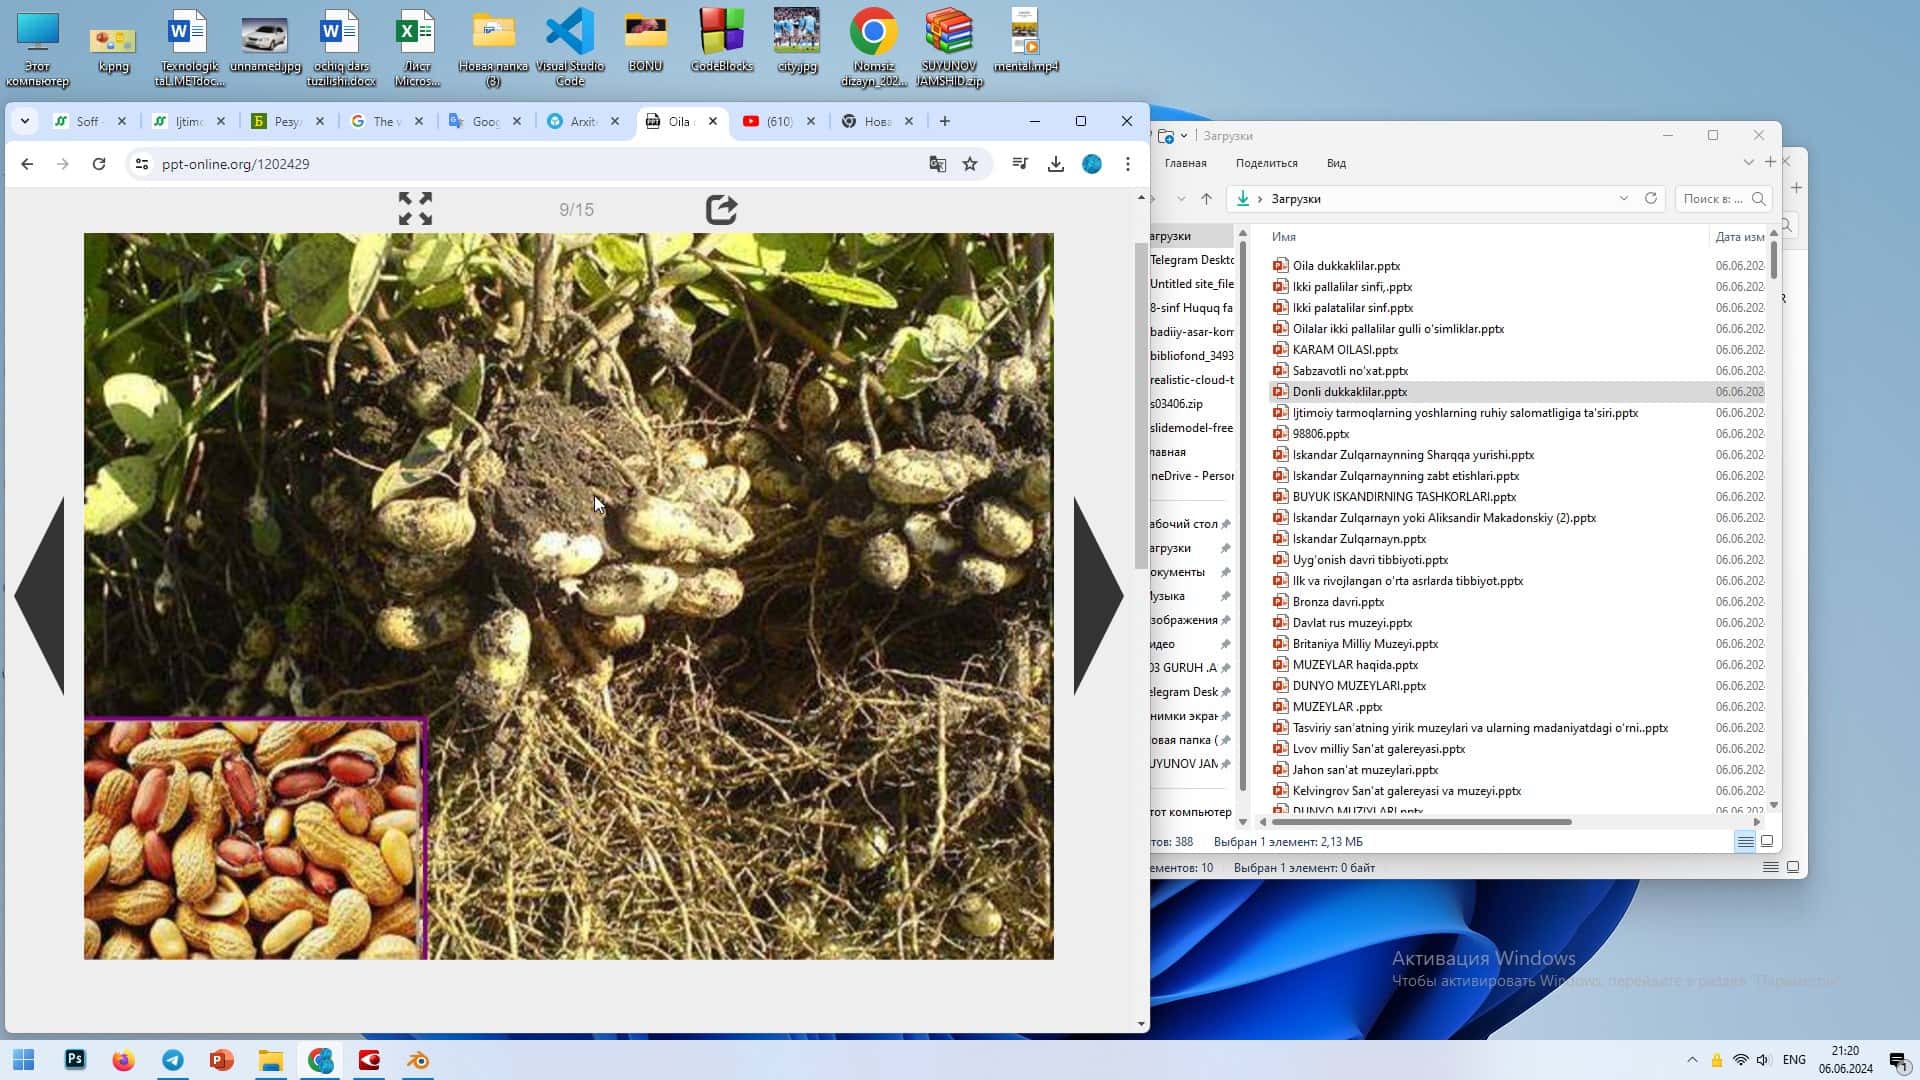Click the site information icon in address bar
The width and height of the screenshot is (1920, 1080).
[142, 164]
